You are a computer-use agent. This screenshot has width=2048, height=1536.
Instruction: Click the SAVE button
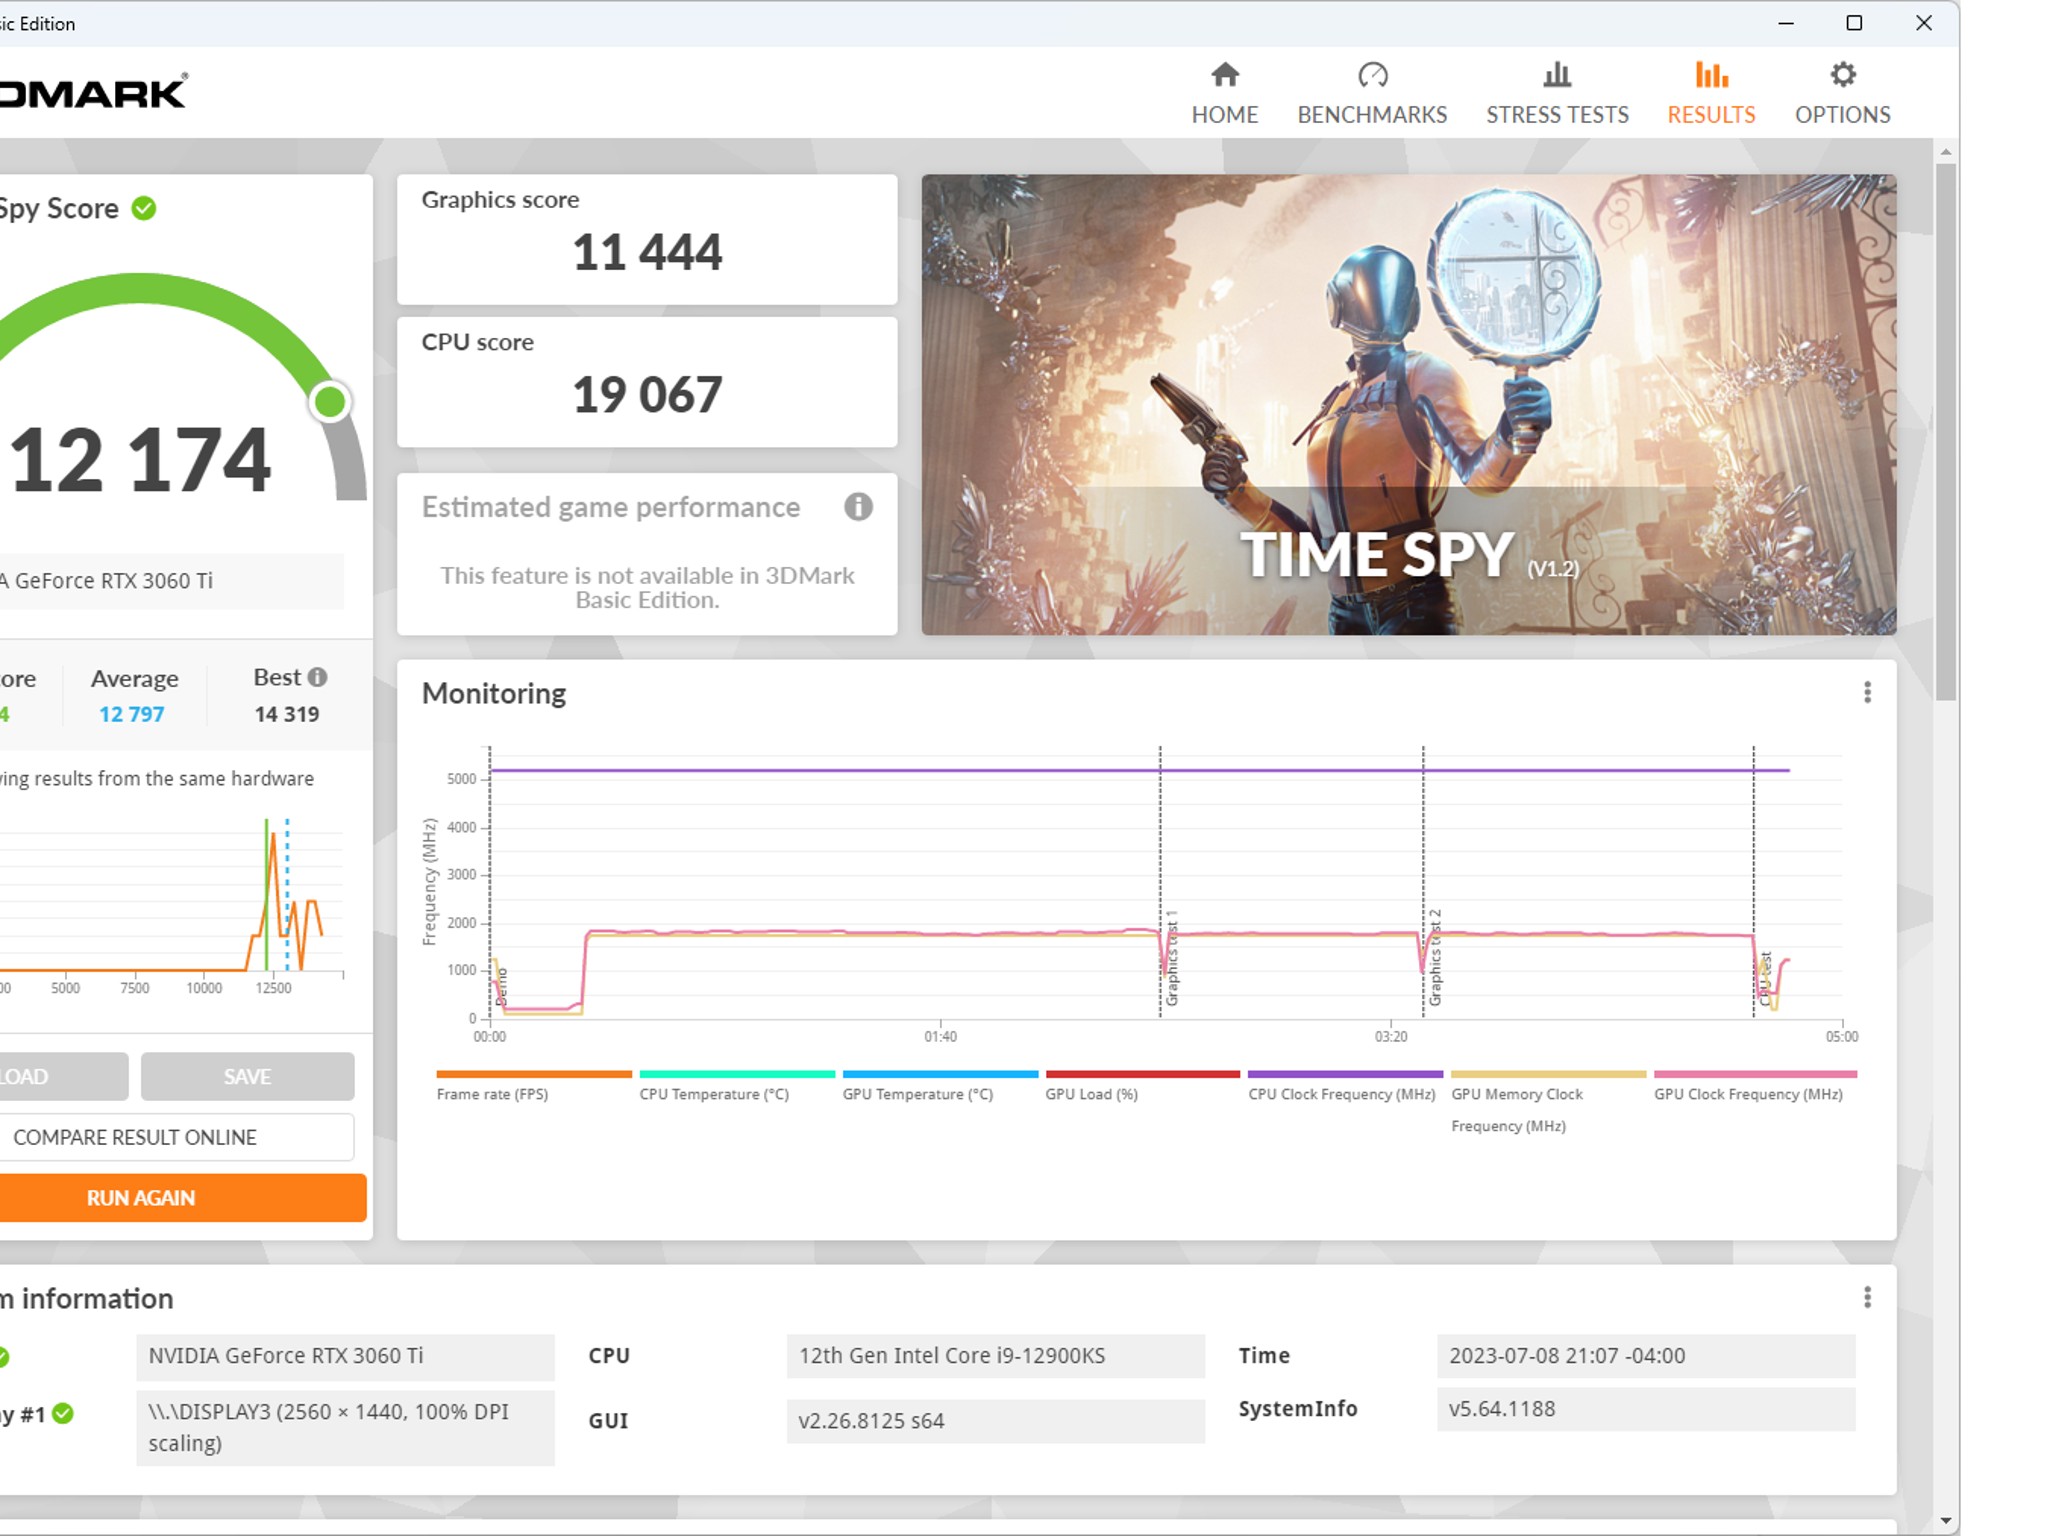pyautogui.click(x=247, y=1076)
